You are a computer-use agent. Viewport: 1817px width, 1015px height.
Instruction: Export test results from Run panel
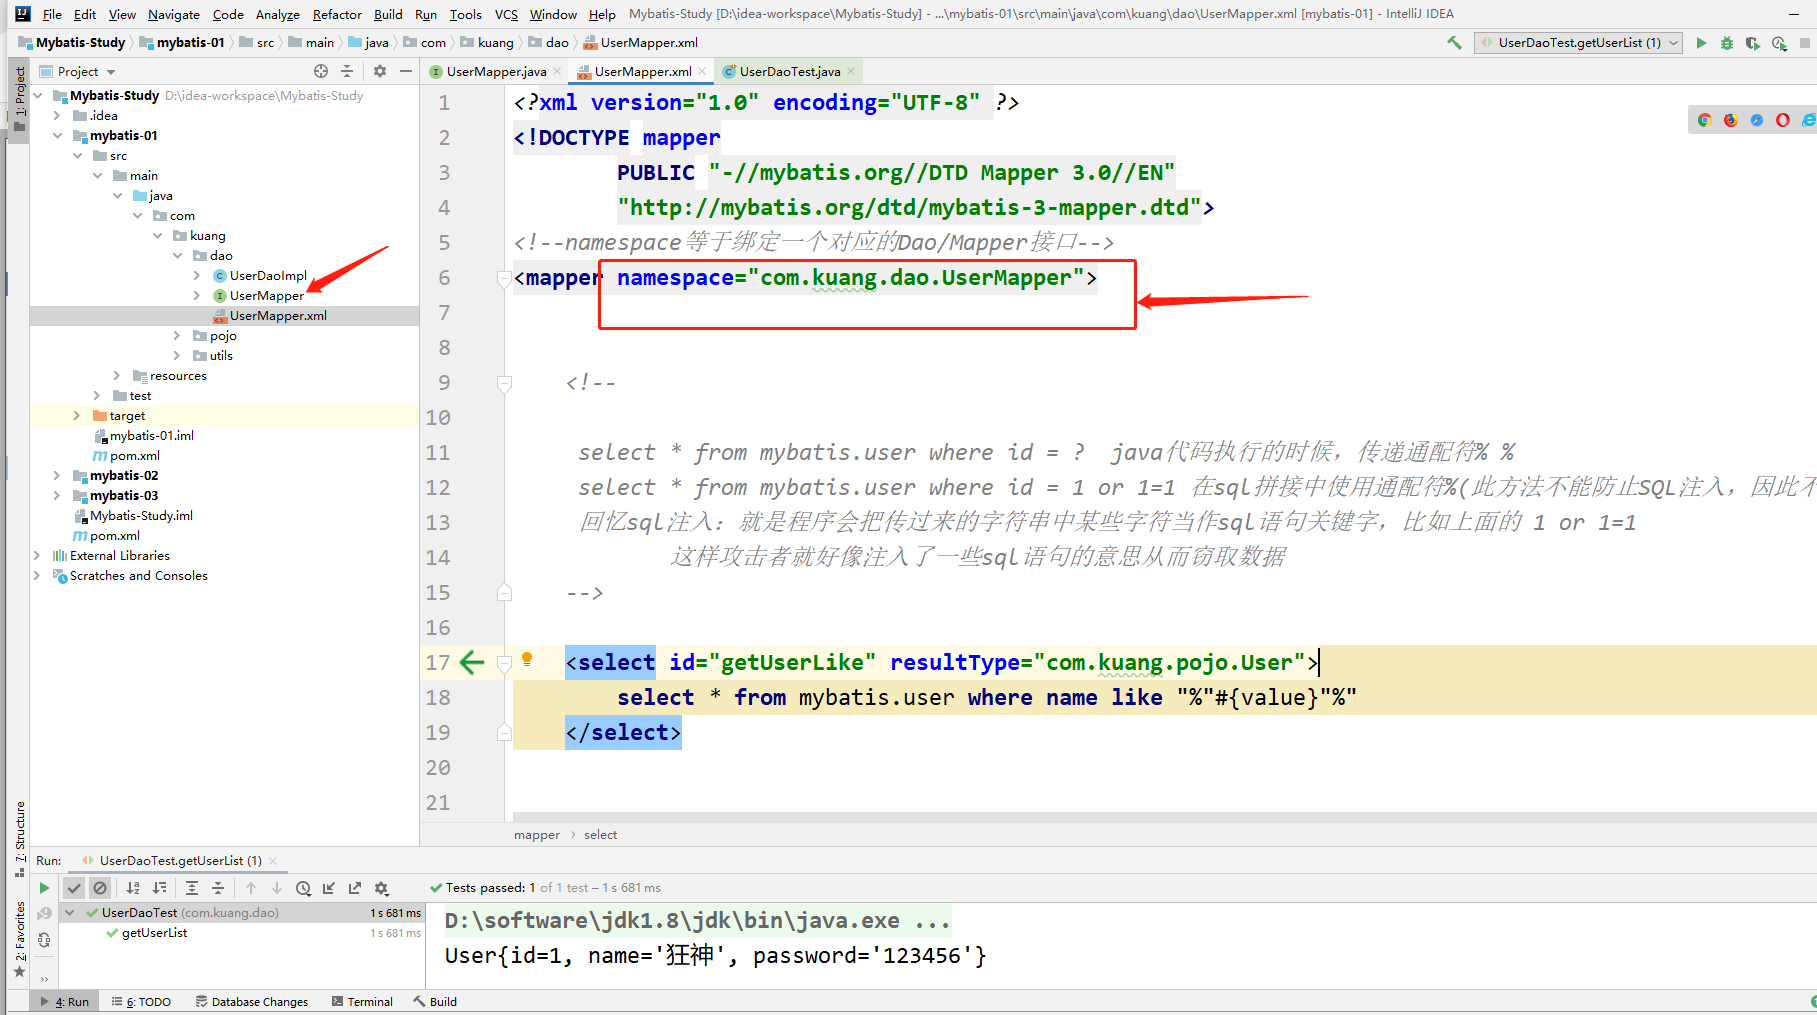coord(355,888)
